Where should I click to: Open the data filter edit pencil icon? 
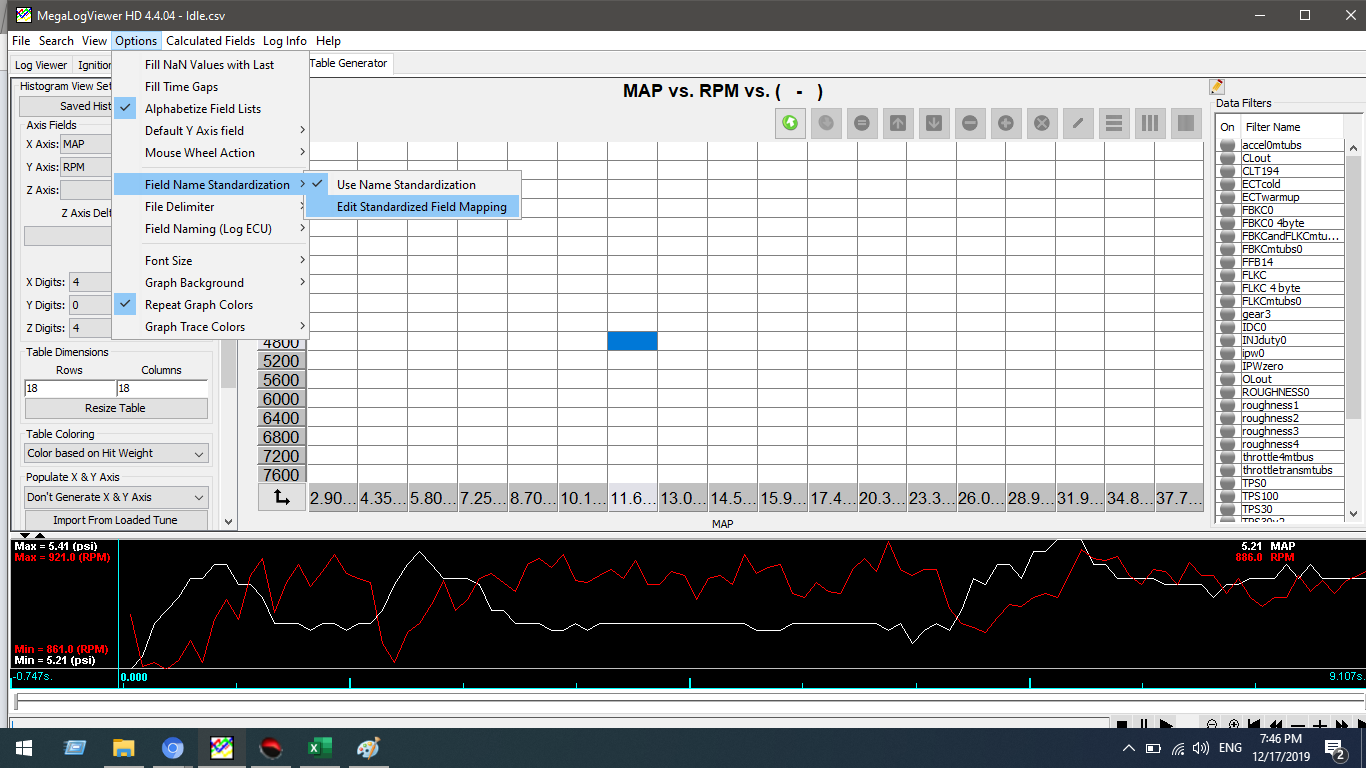(1217, 87)
